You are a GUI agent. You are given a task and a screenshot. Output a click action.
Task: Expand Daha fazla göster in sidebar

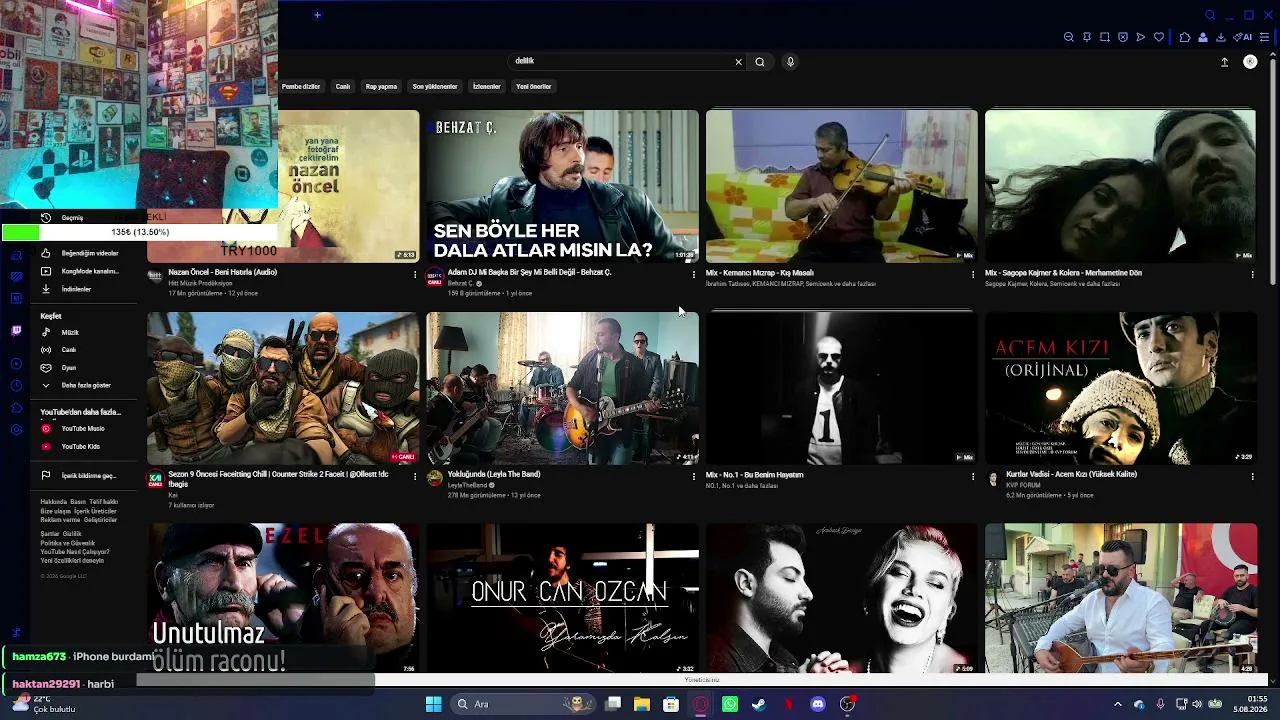click(78, 385)
